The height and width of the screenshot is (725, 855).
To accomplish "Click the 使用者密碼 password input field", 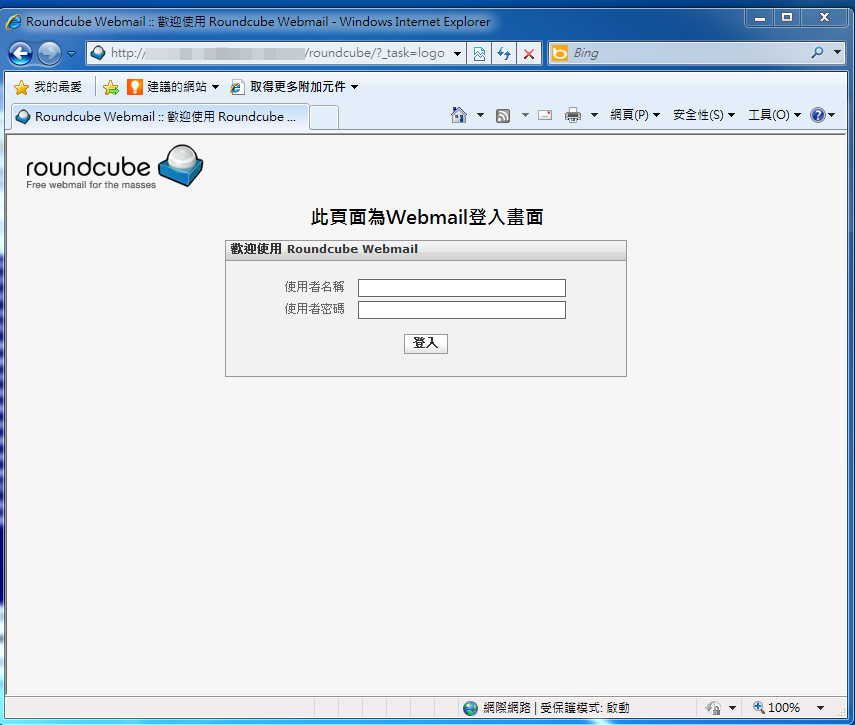I will 462,310.
